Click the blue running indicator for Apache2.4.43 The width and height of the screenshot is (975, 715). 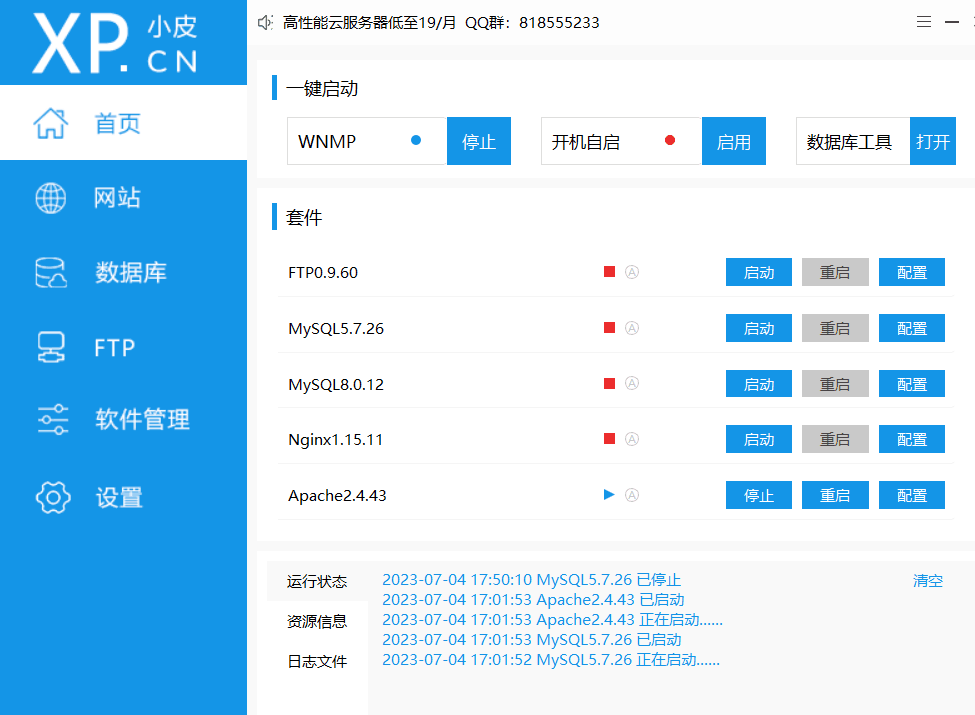(609, 495)
